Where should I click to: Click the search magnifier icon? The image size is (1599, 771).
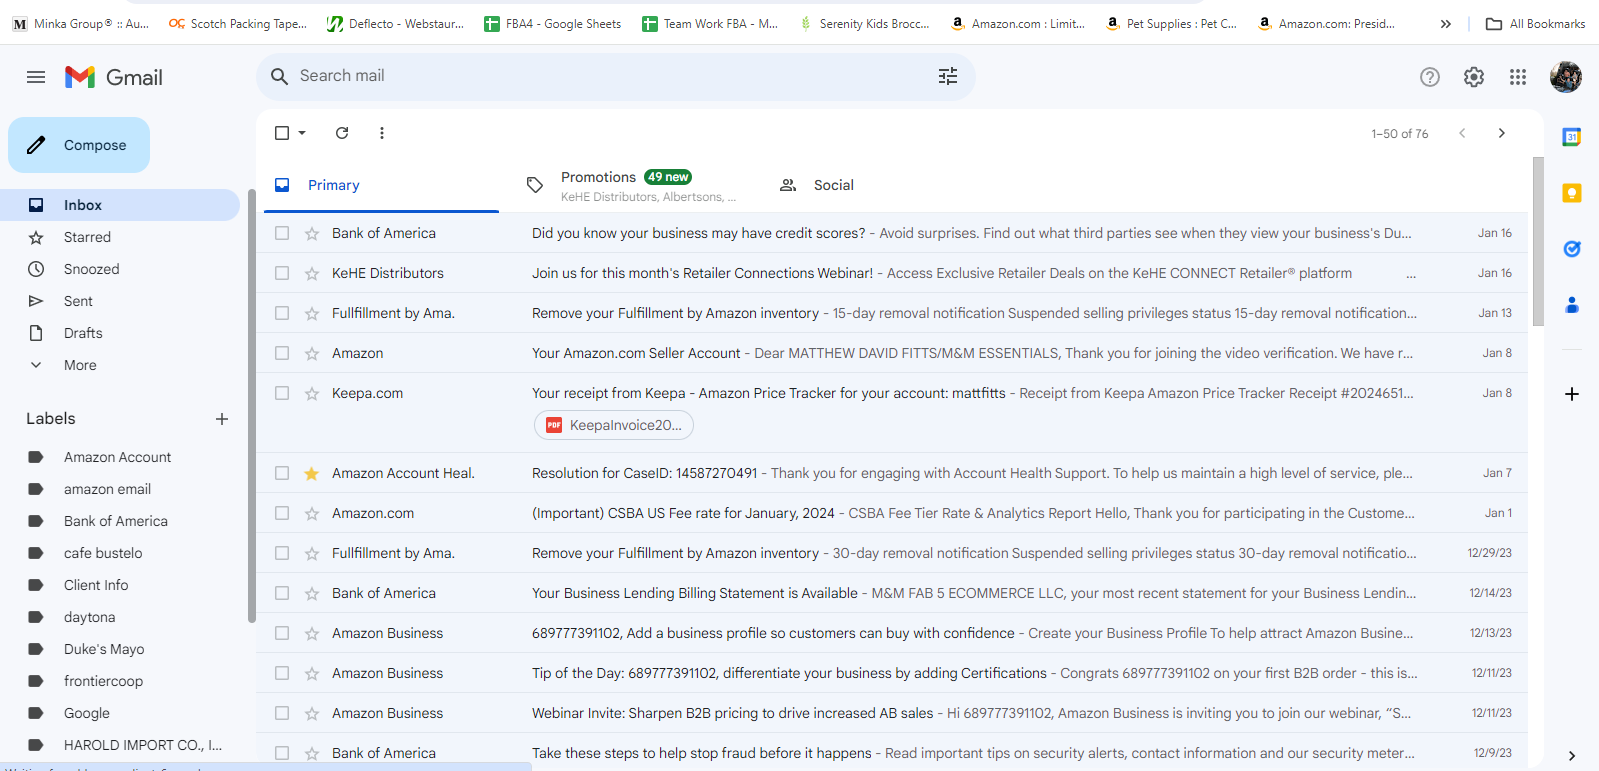280,76
